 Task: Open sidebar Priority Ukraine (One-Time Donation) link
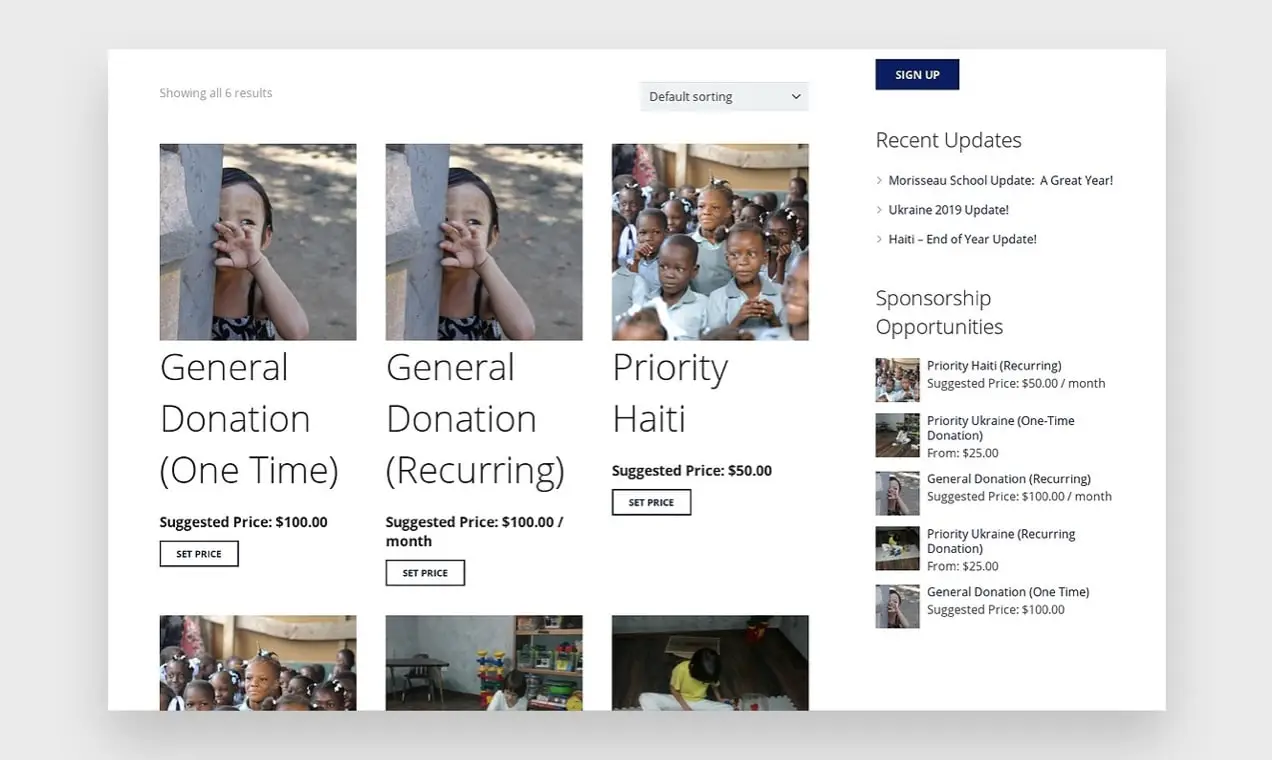(x=1001, y=428)
